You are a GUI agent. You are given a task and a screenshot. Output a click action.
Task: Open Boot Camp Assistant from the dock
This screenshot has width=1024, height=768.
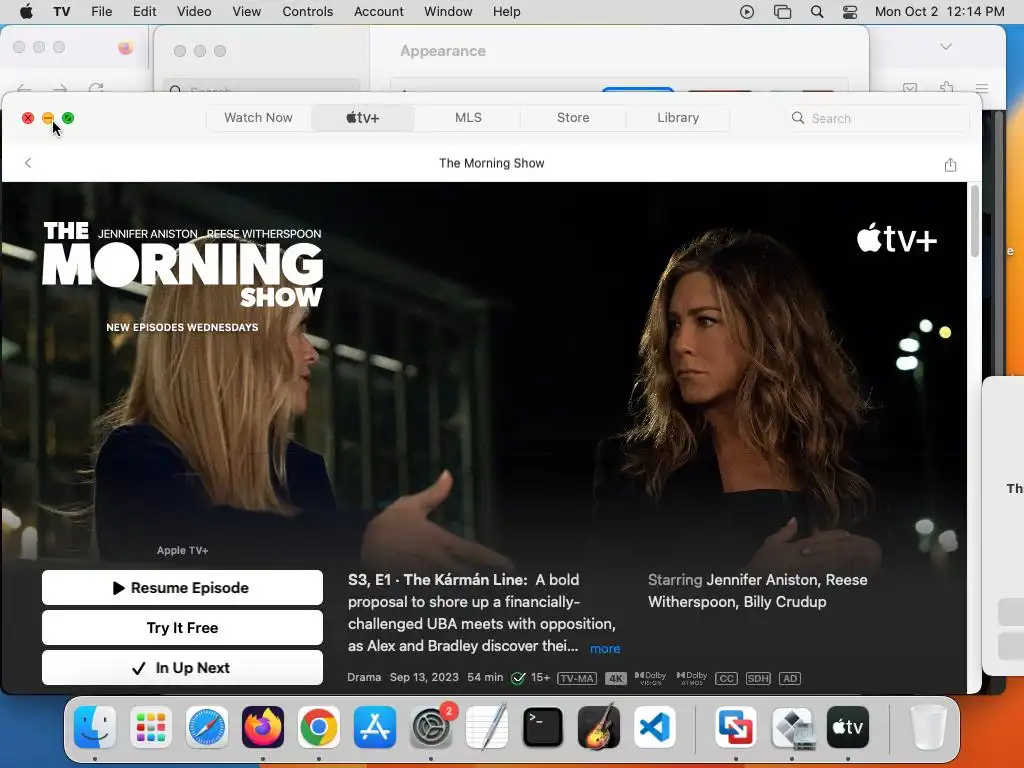pos(792,726)
